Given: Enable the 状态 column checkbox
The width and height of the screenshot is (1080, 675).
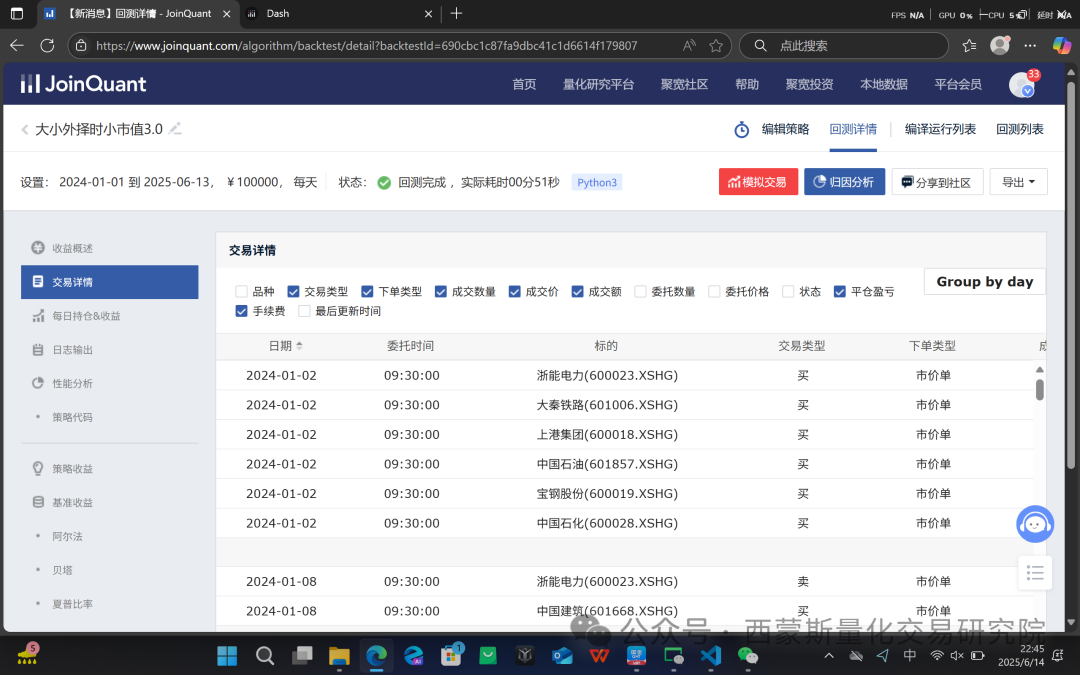Looking at the screenshot, I should point(788,291).
